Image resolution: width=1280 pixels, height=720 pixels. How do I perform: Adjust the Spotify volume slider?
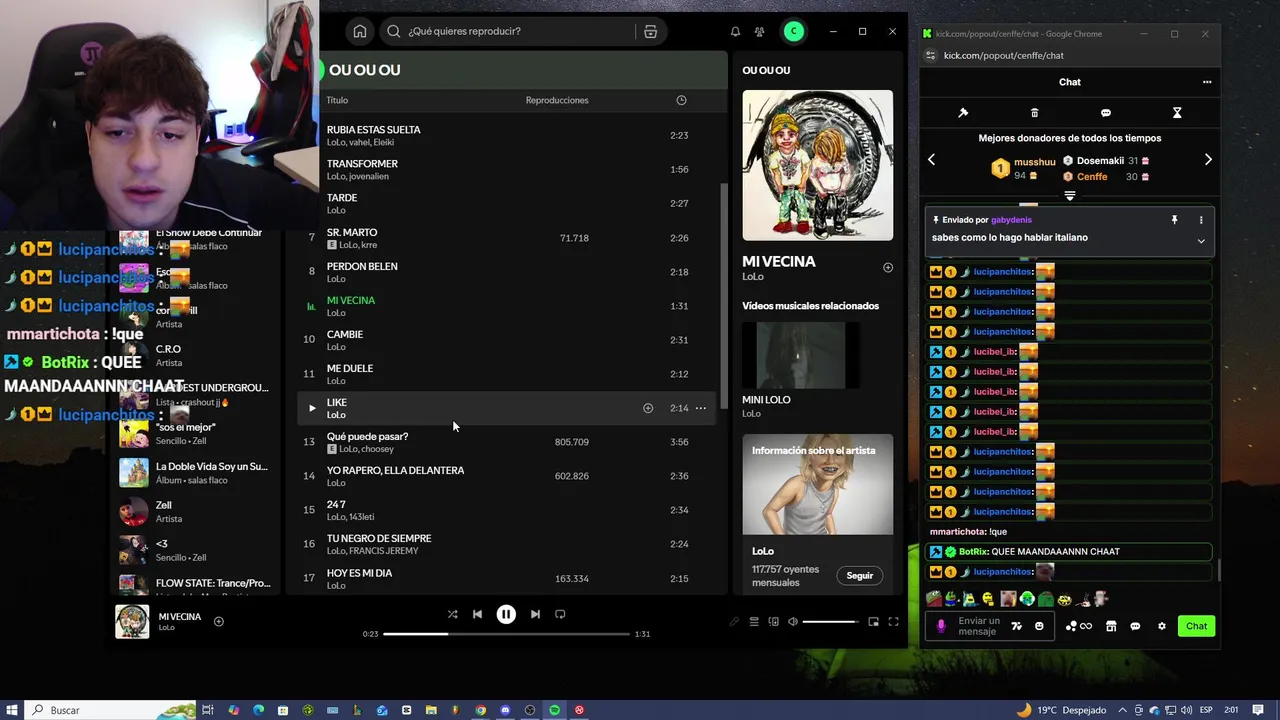(830, 622)
